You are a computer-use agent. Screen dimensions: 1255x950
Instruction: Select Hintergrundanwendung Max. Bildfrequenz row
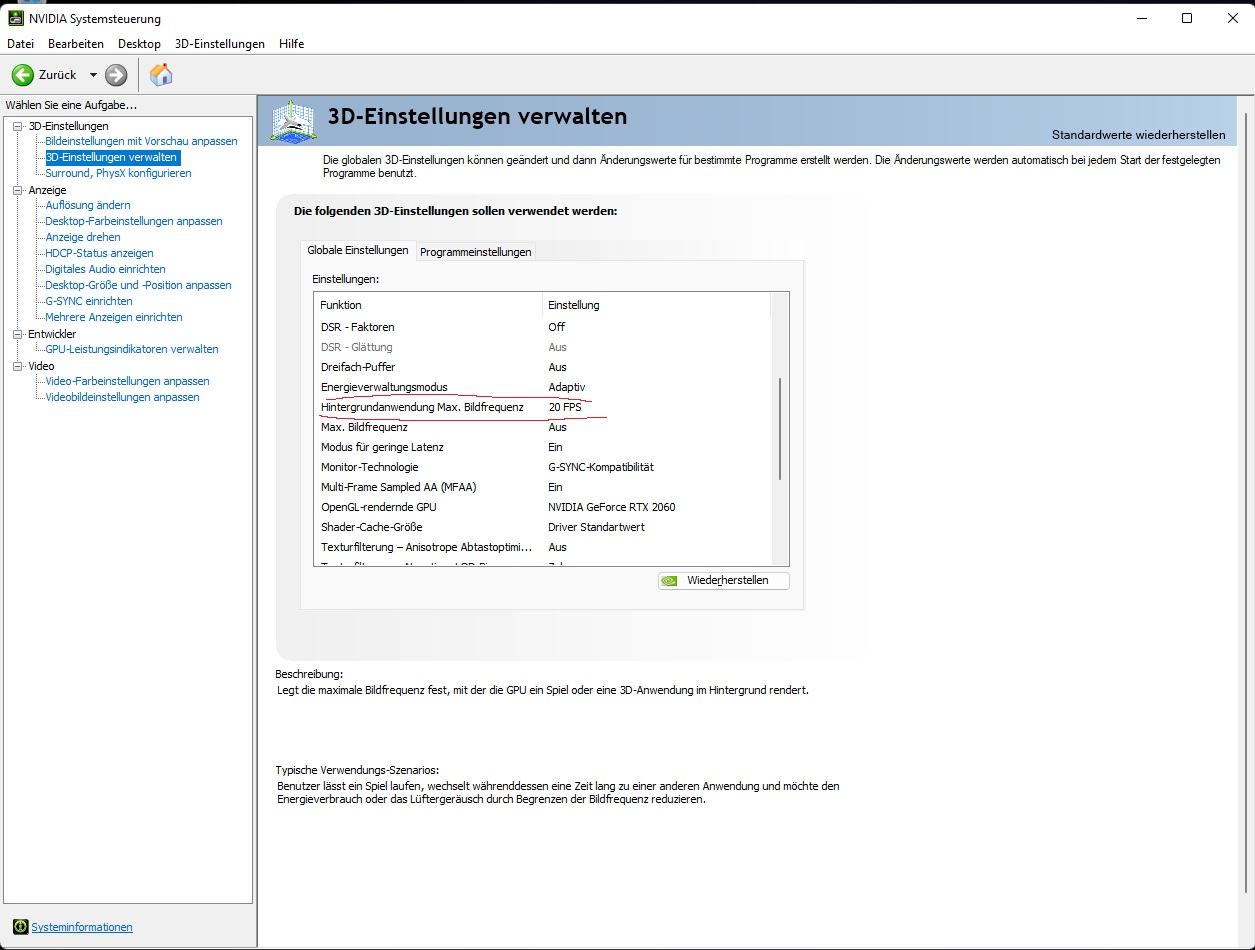pos(543,407)
